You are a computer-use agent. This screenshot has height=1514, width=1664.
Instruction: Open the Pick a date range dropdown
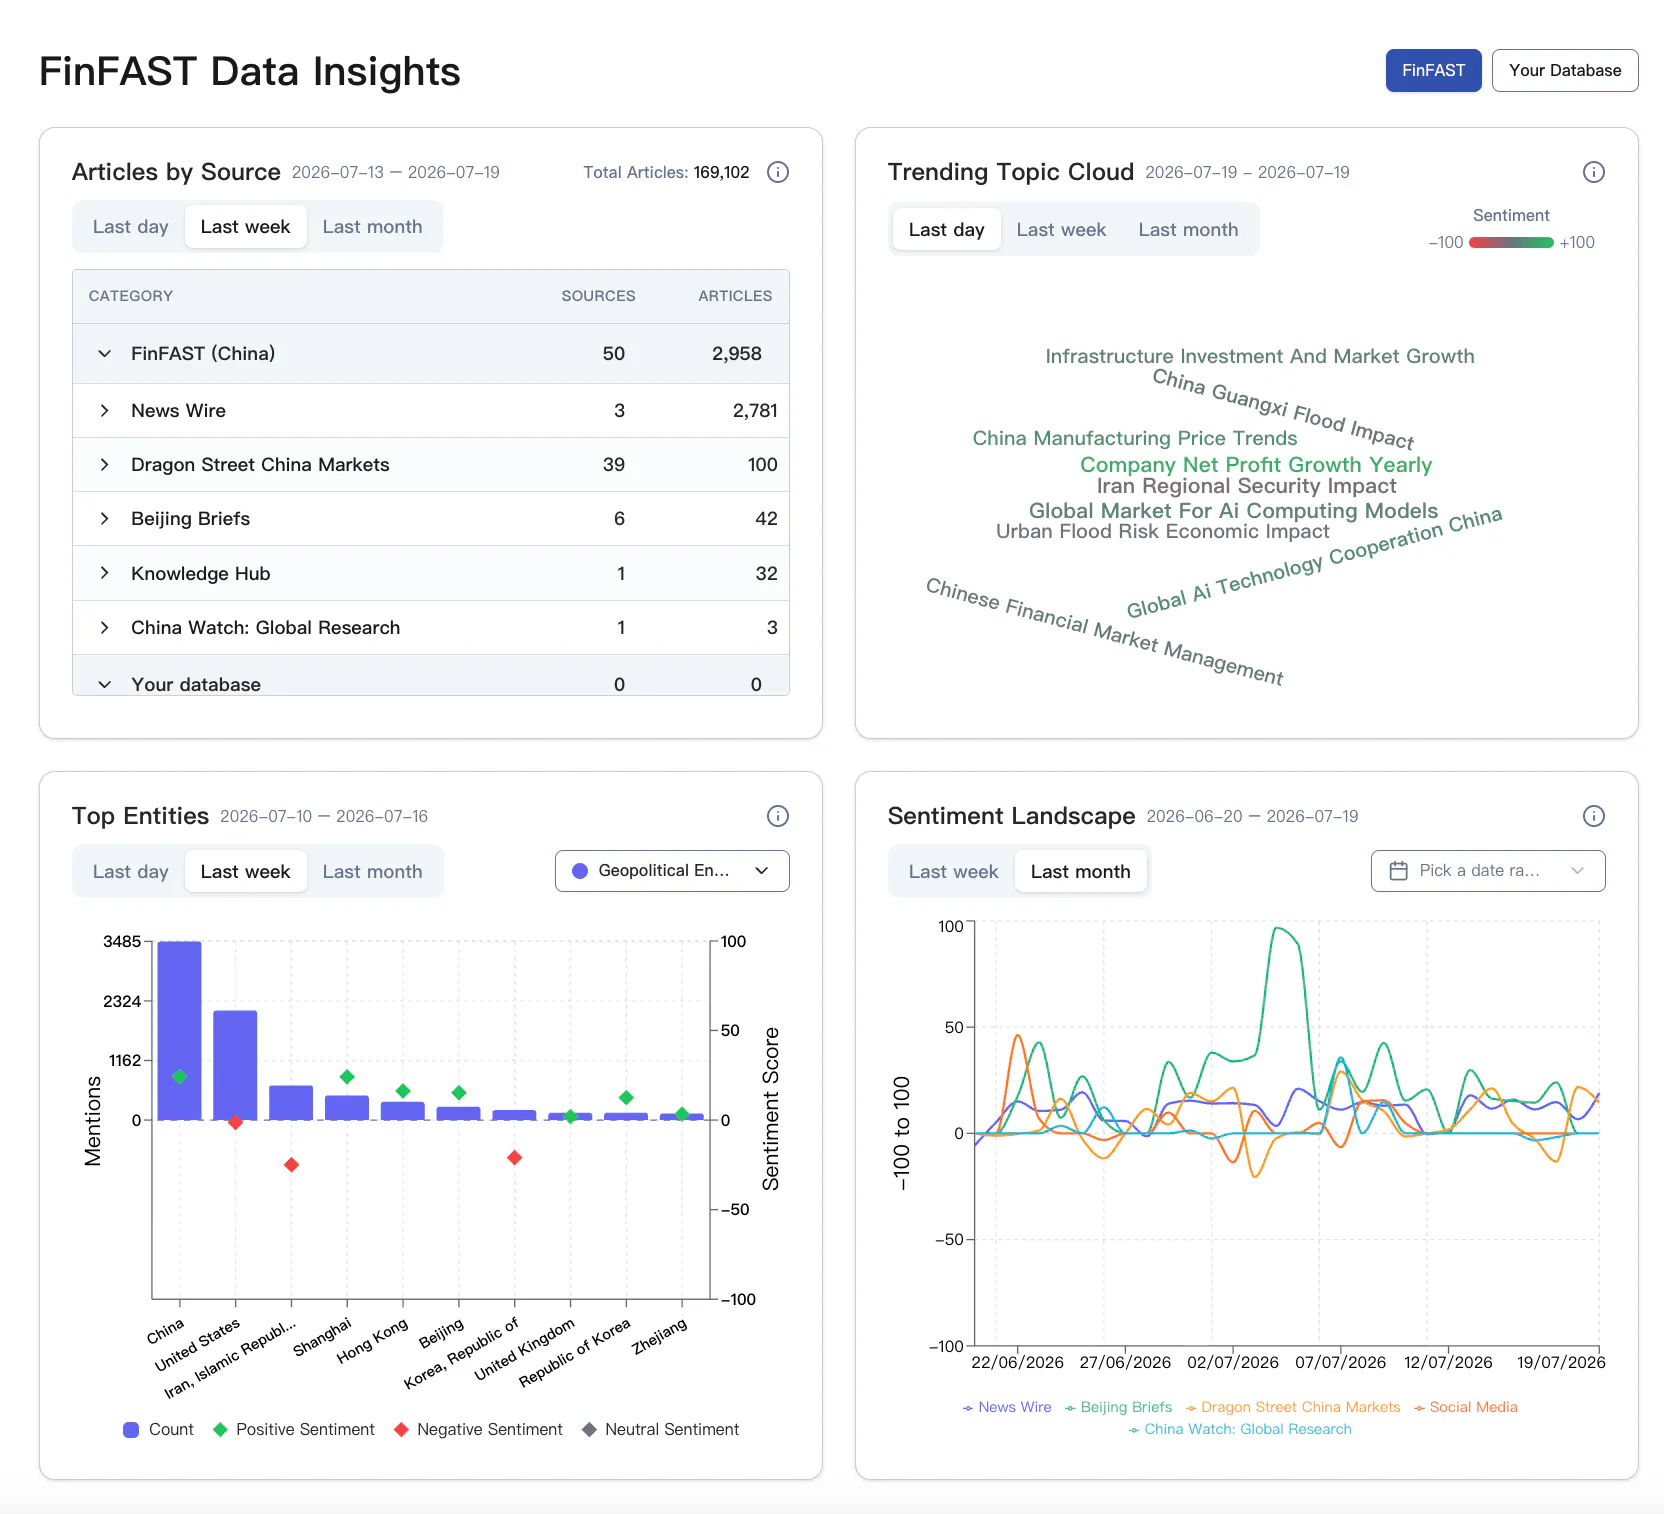point(1488,871)
